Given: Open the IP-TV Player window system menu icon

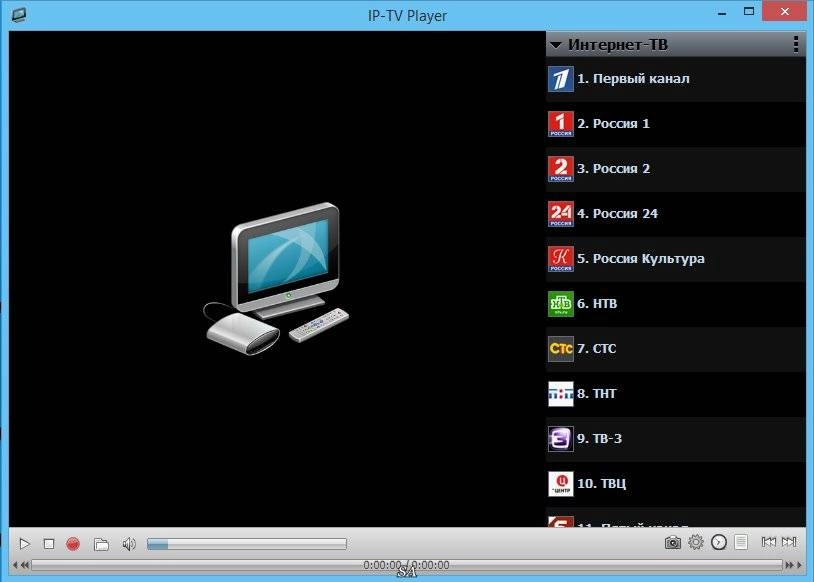Looking at the screenshot, I should tap(19, 15).
